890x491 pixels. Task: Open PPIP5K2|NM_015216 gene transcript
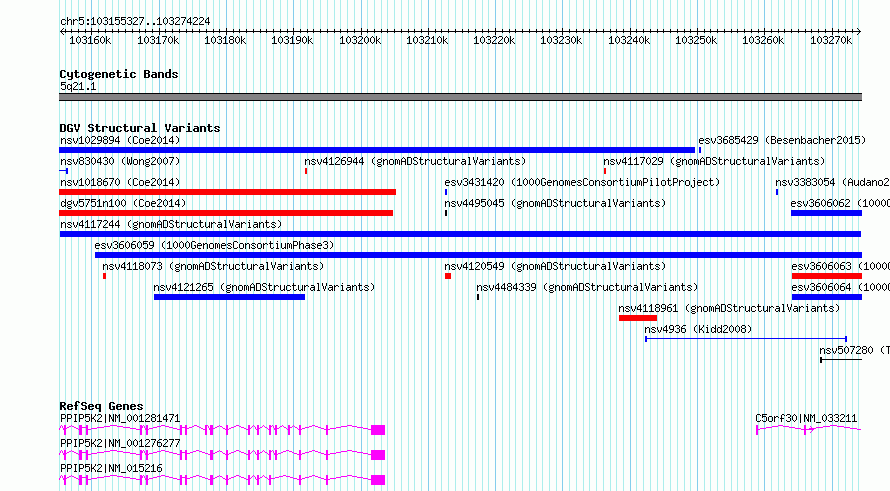point(111,468)
